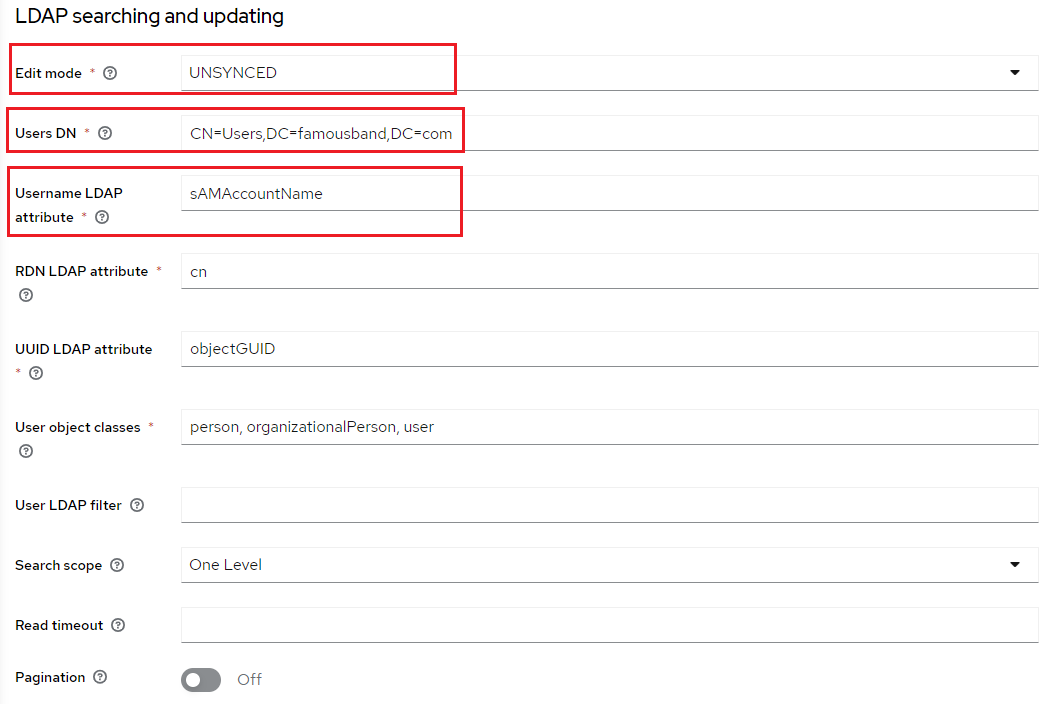Click the Users DN question mark icon
The image size is (1040, 704).
click(x=106, y=132)
